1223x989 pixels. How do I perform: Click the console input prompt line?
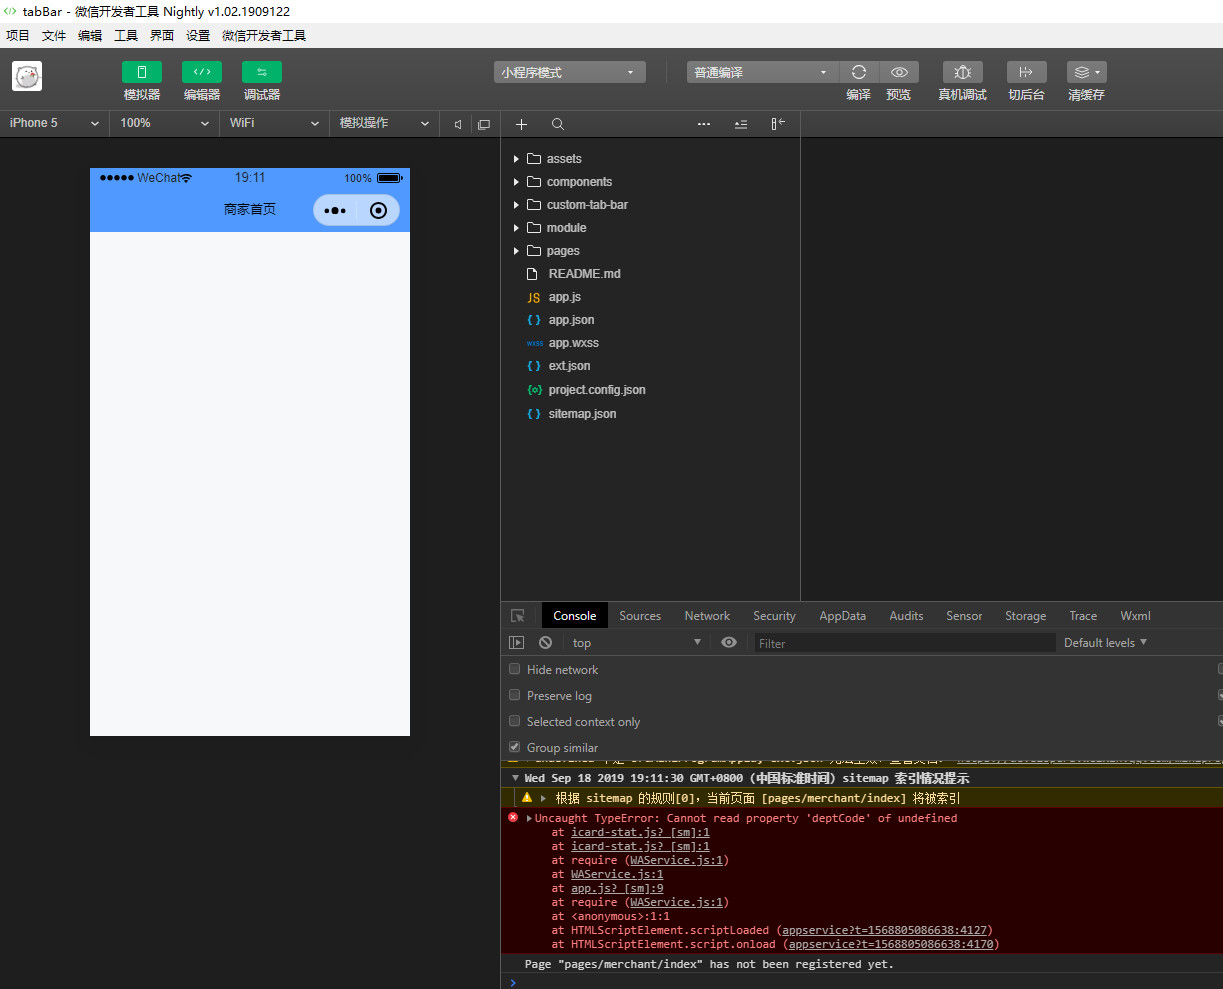click(x=862, y=981)
